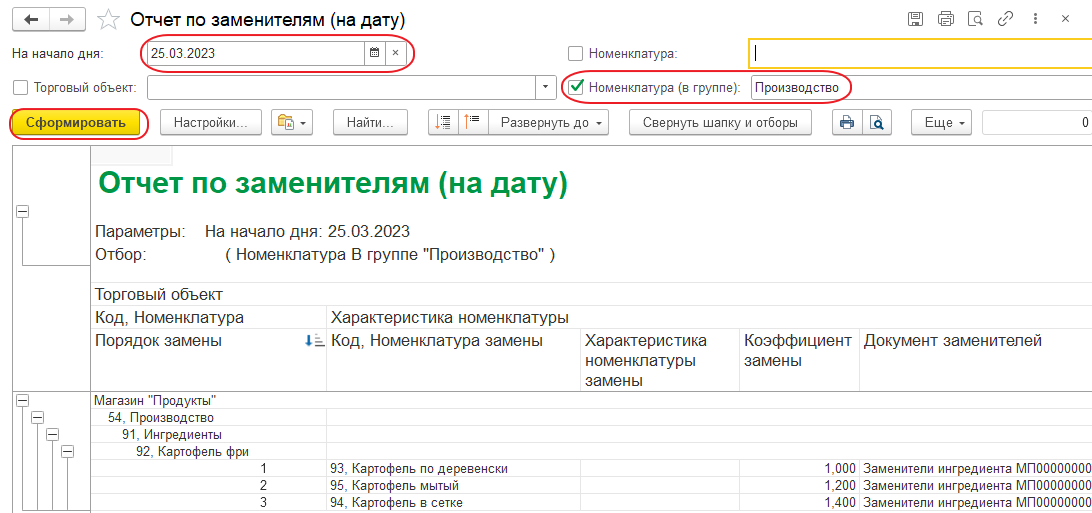Open the Торговый объект dropdown list
This screenshot has height=513, width=1092.
(x=545, y=88)
